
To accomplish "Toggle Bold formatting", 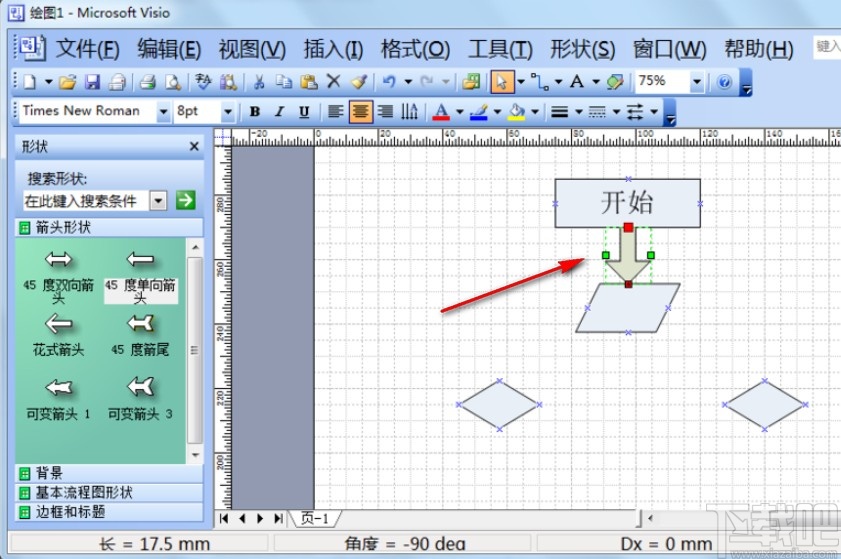I will pyautogui.click(x=255, y=112).
